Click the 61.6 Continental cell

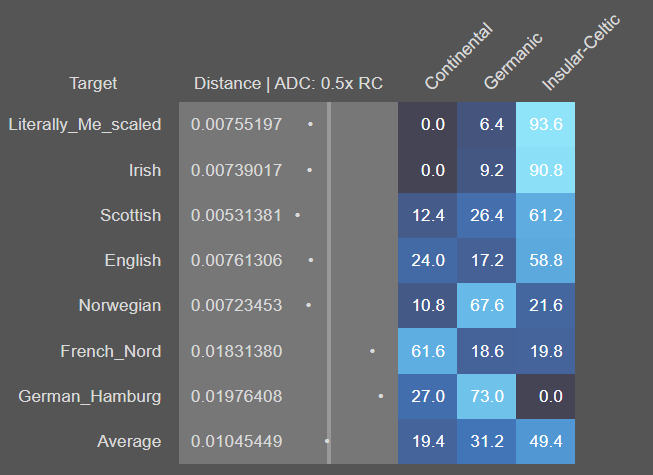(x=427, y=351)
